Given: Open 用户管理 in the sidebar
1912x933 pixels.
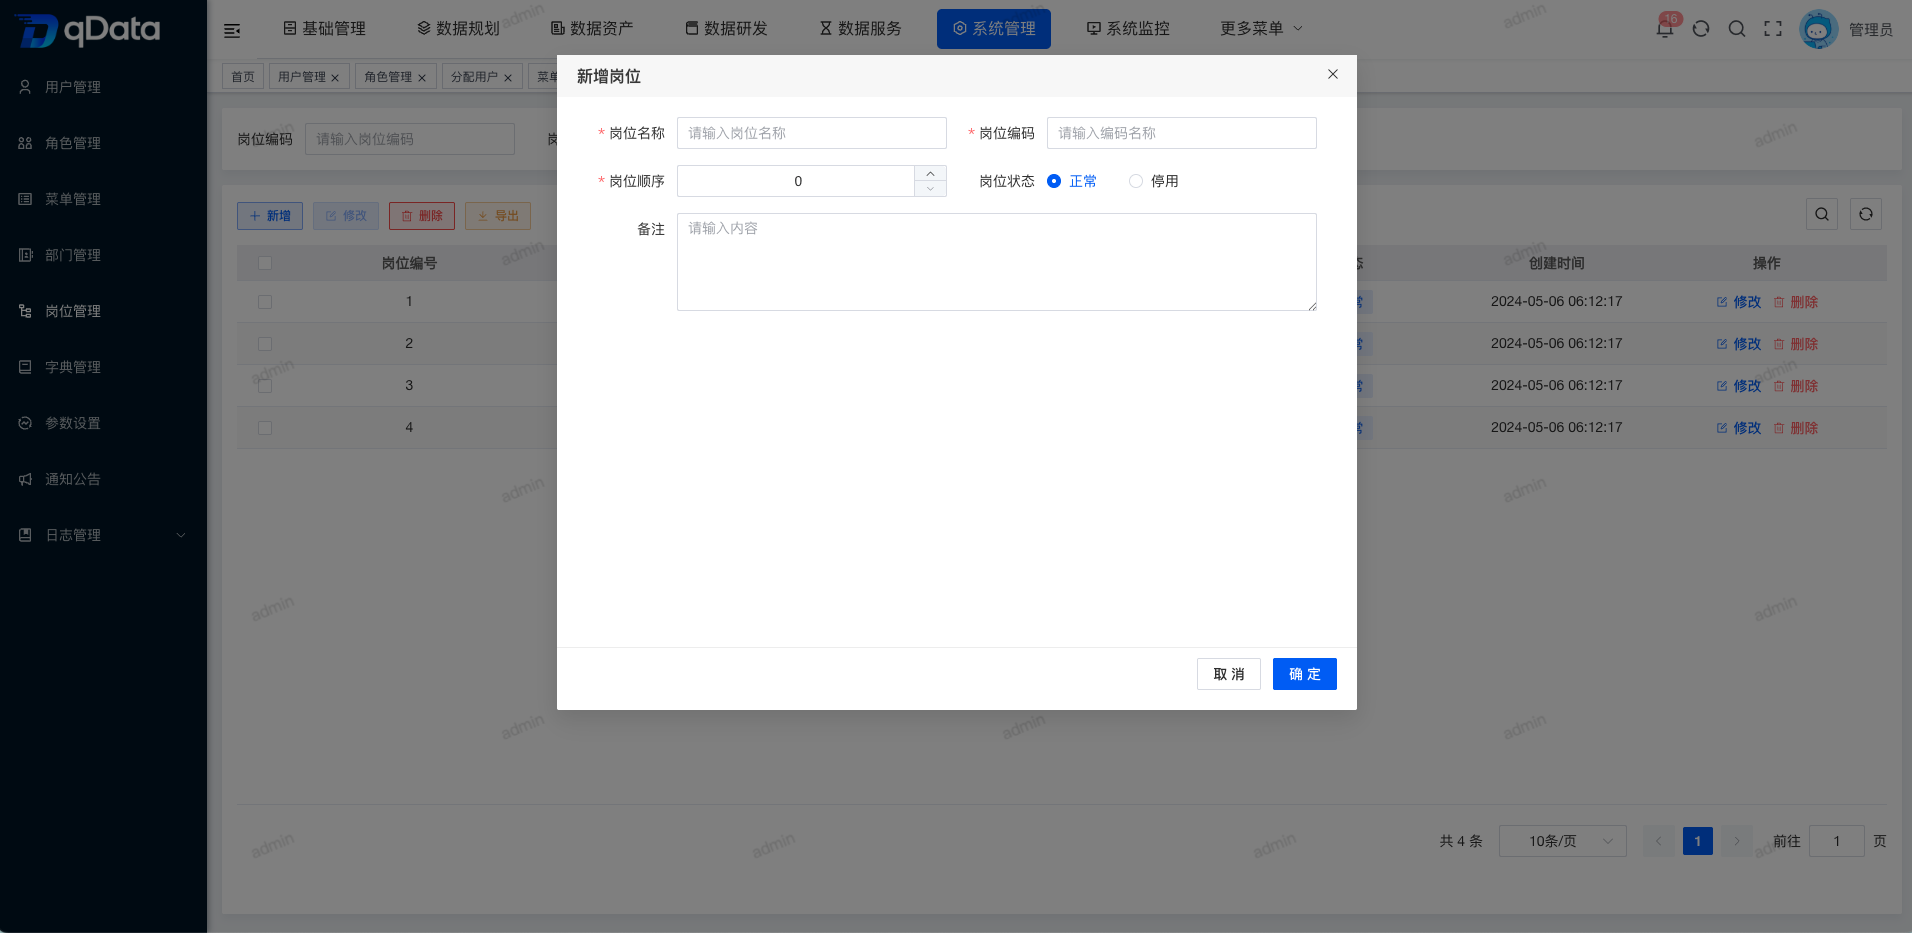Looking at the screenshot, I should (103, 87).
